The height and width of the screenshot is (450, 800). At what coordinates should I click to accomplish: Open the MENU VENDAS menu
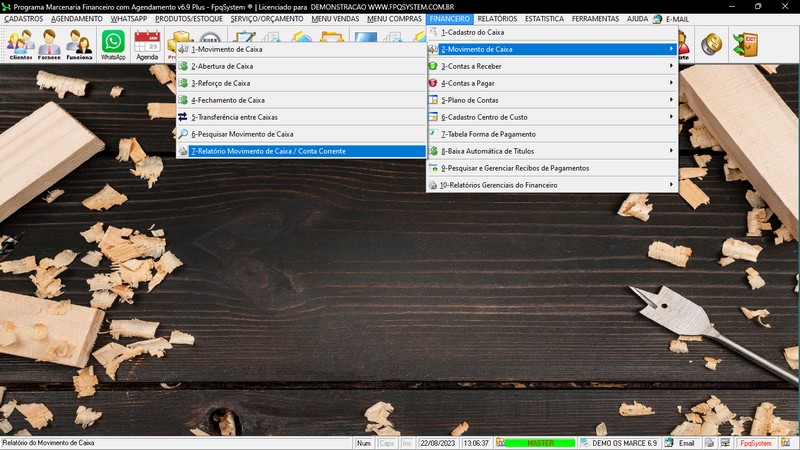(335, 19)
